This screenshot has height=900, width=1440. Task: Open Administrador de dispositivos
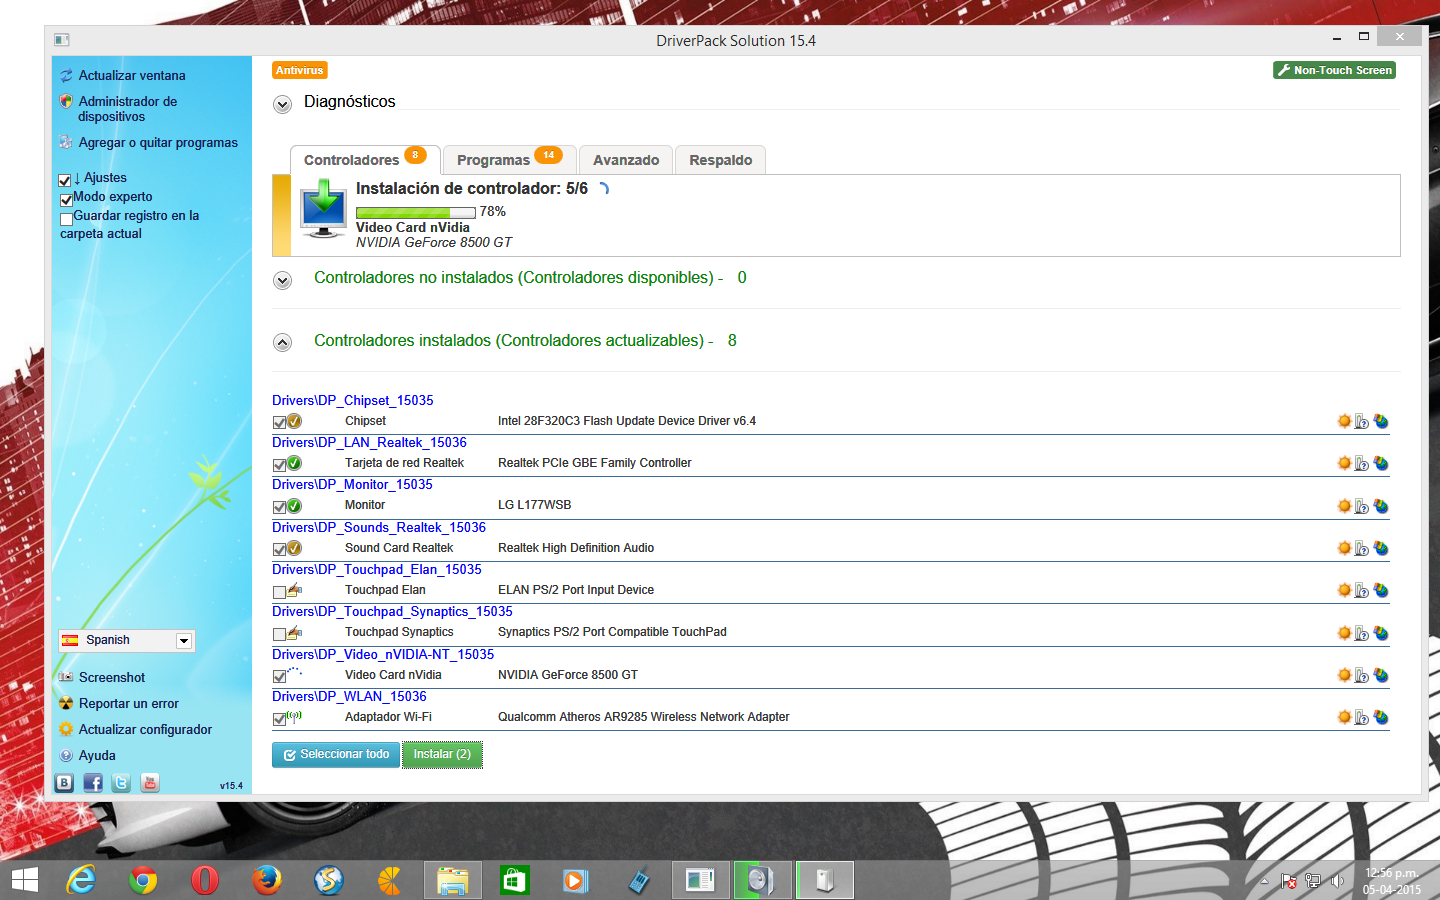coord(127,109)
